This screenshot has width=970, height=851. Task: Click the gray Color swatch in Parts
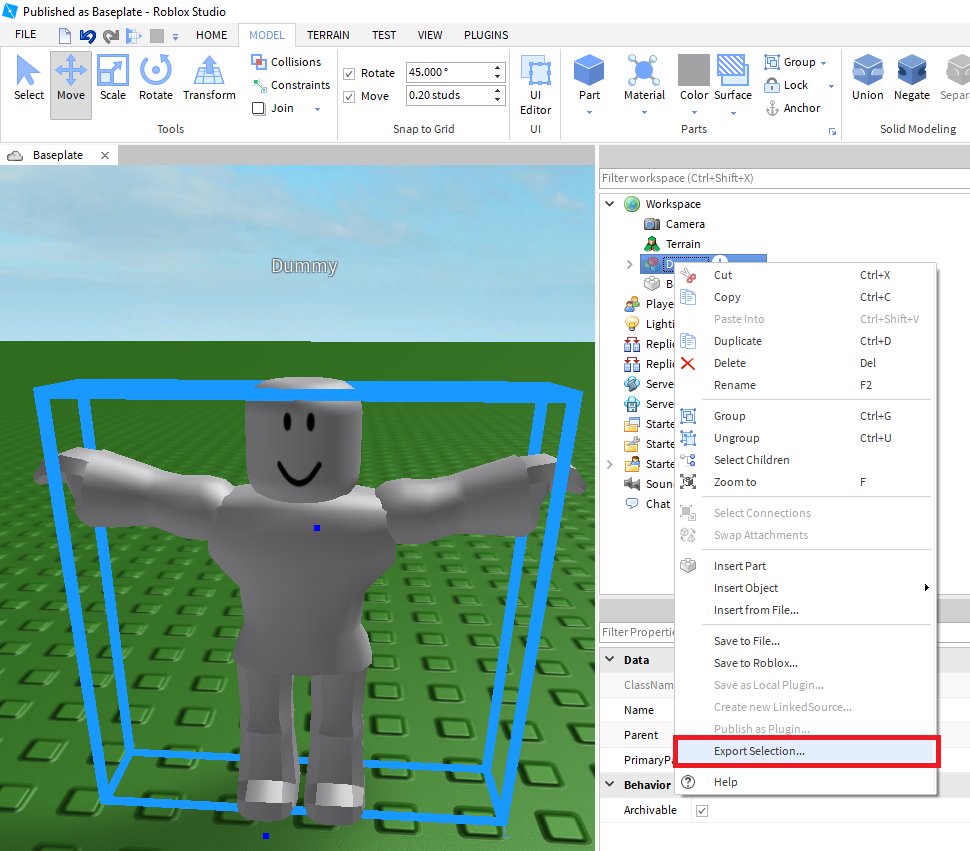click(693, 70)
